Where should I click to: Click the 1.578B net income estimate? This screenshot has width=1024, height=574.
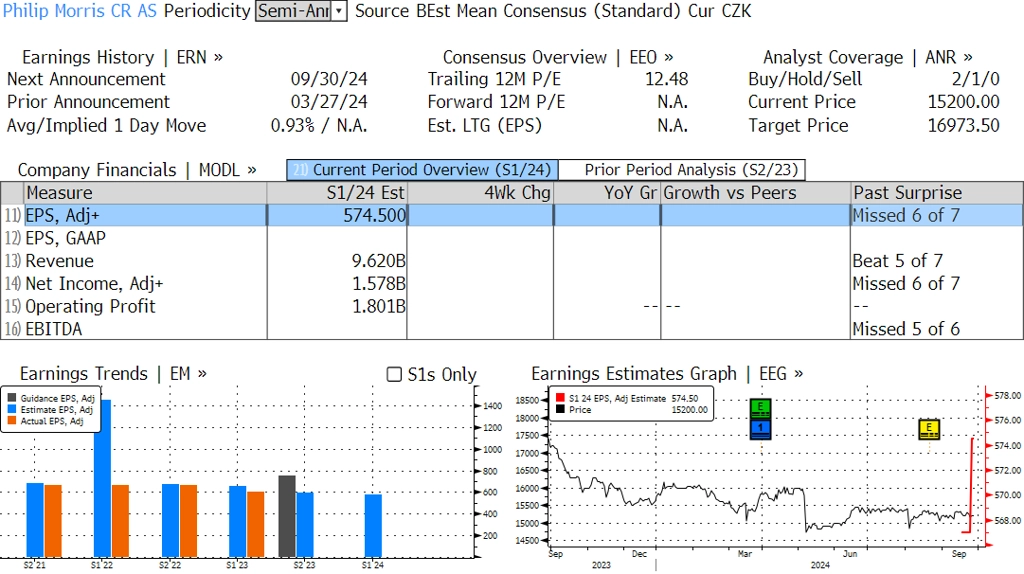[x=378, y=283]
